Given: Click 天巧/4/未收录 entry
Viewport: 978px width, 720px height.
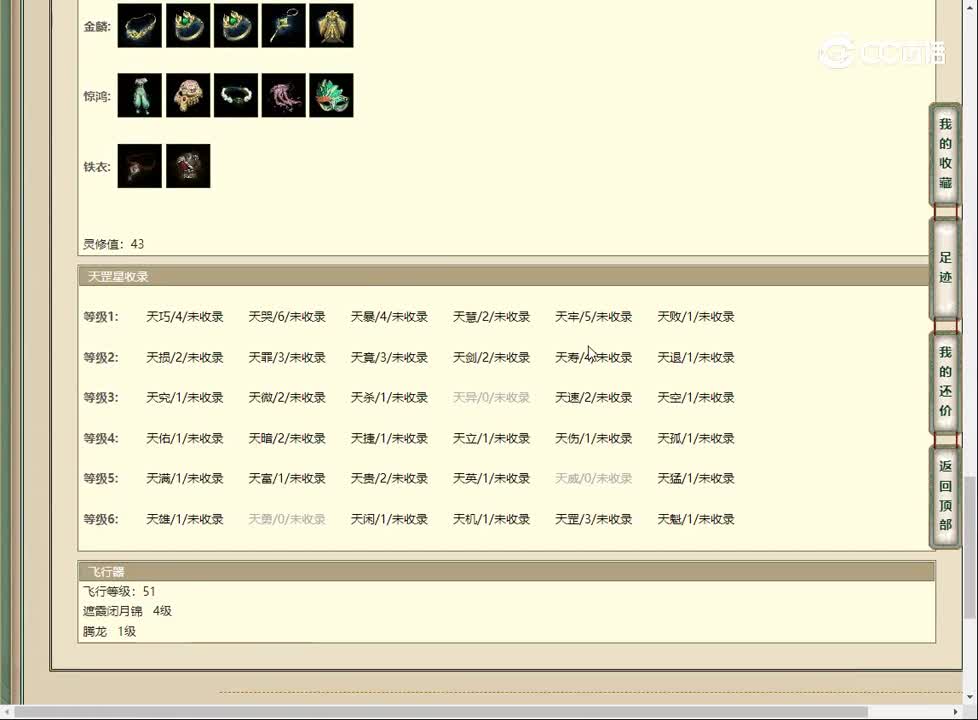Looking at the screenshot, I should [x=185, y=317].
